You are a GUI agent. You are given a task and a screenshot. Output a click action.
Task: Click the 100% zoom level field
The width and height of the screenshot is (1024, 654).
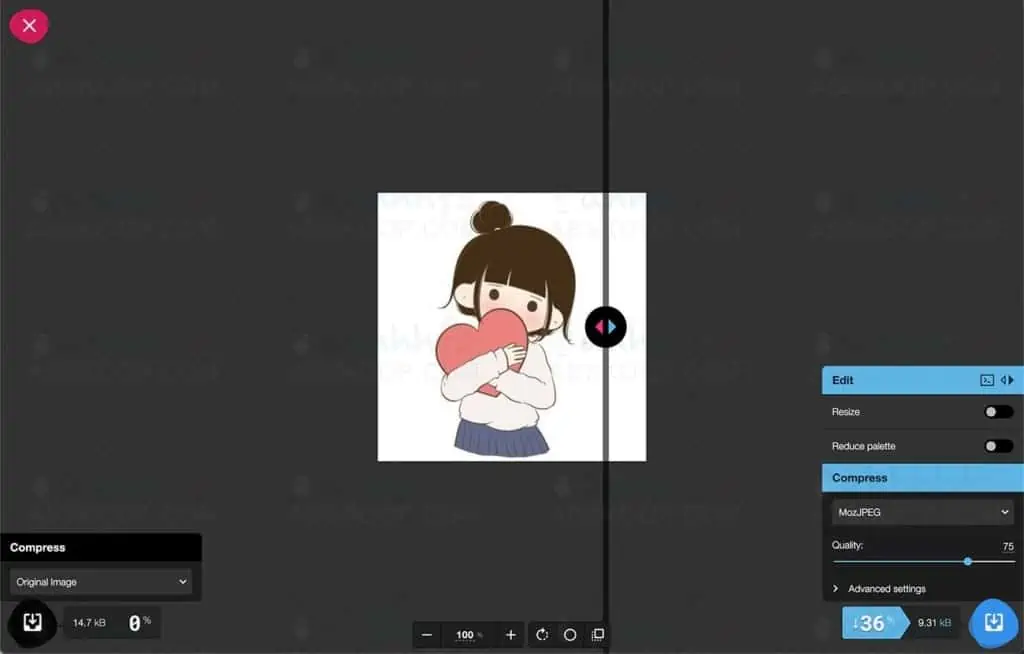(466, 634)
